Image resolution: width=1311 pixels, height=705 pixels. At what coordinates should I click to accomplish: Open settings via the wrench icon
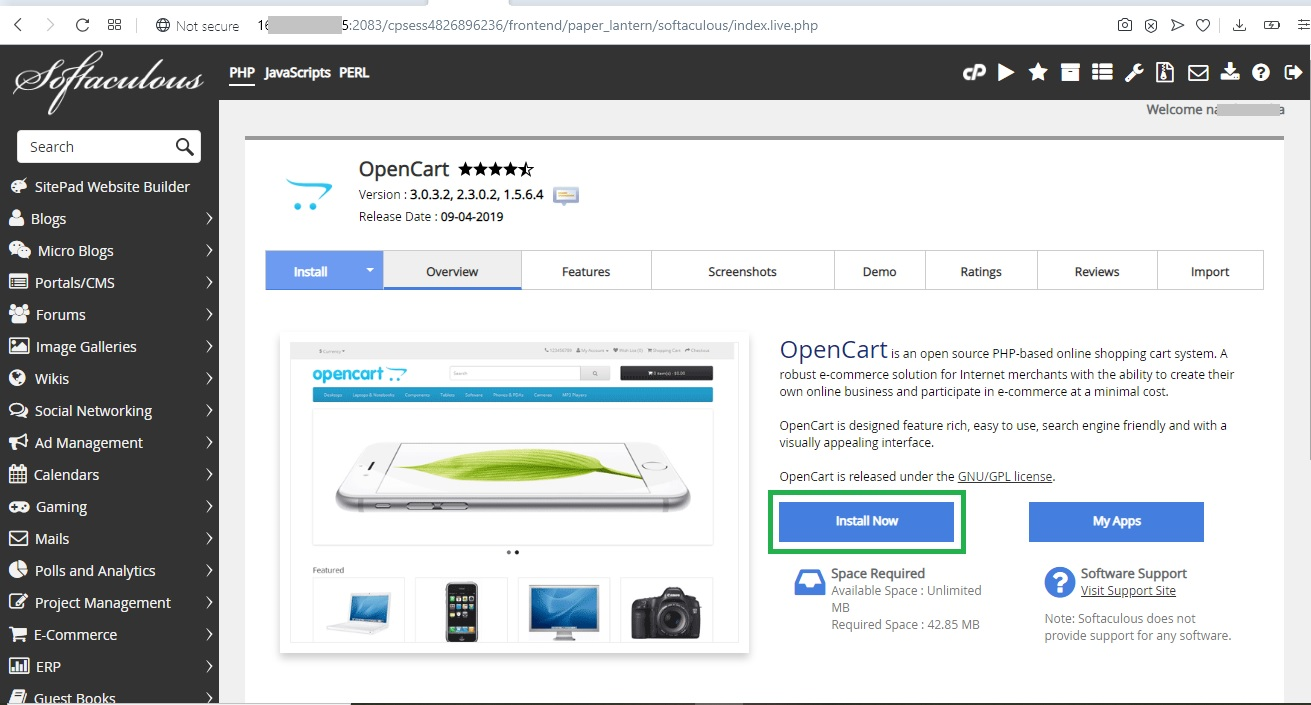pos(1134,72)
